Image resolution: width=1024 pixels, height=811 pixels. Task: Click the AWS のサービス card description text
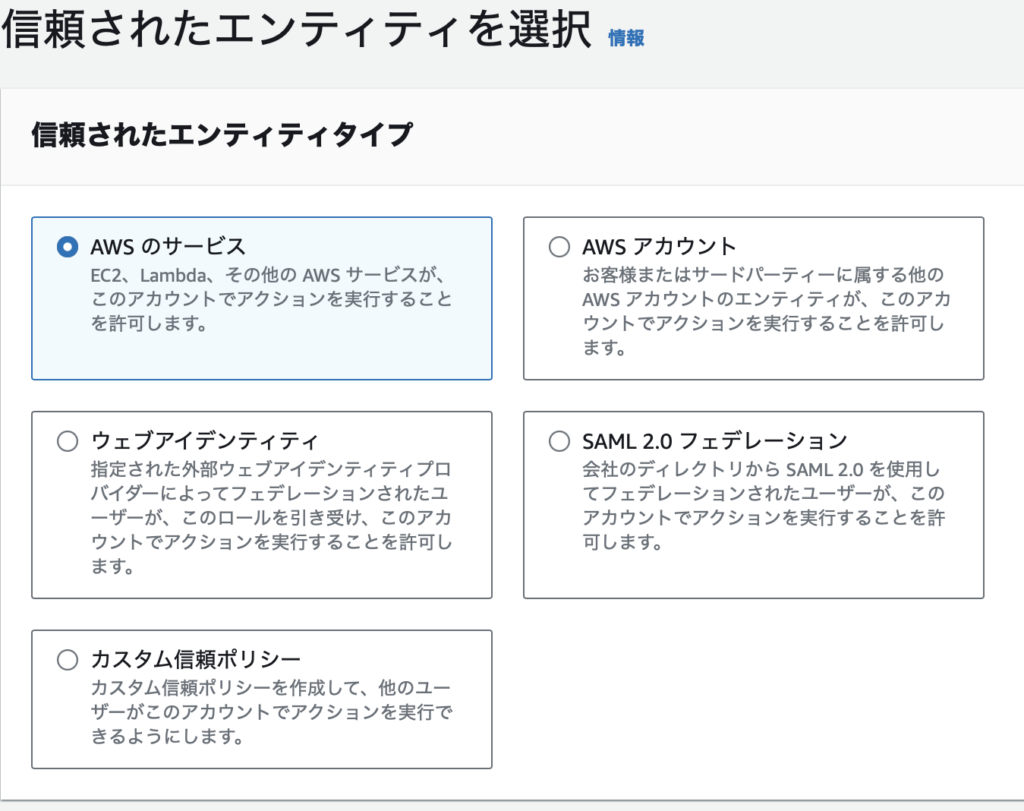pos(271,299)
